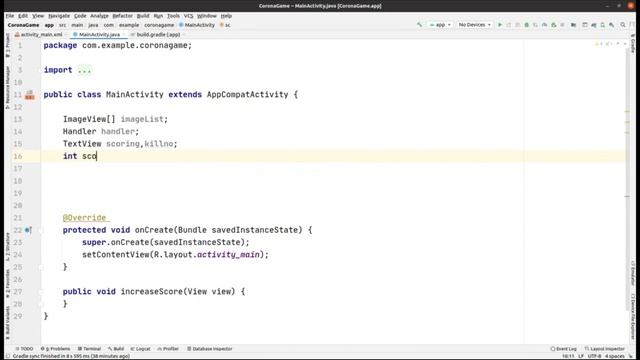Open the Profile app toolbar icon
Viewport: 640px width, 360px height.
pyautogui.click(x=544, y=25)
